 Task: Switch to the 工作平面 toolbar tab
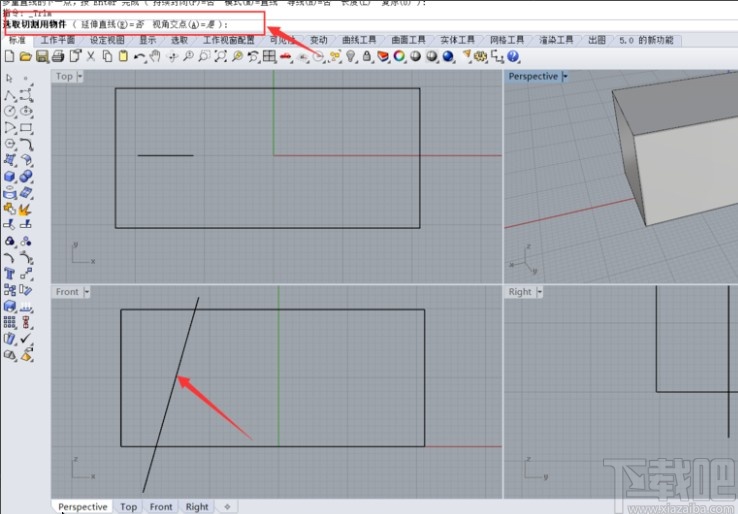[57, 40]
